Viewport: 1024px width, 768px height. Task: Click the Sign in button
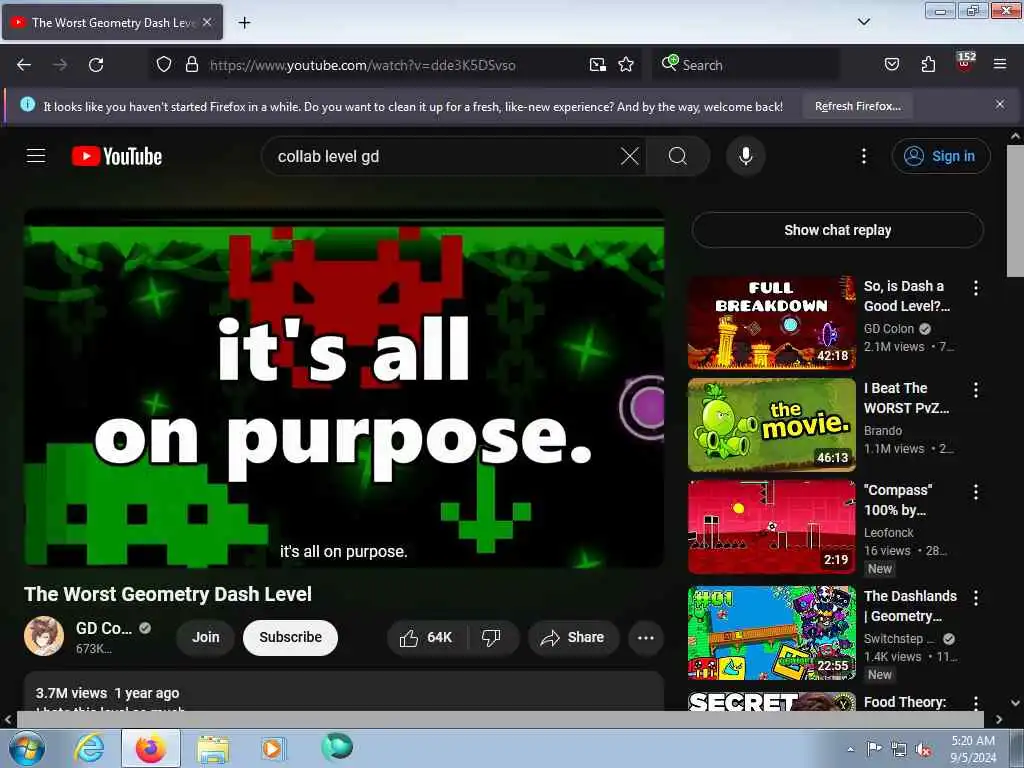940,156
